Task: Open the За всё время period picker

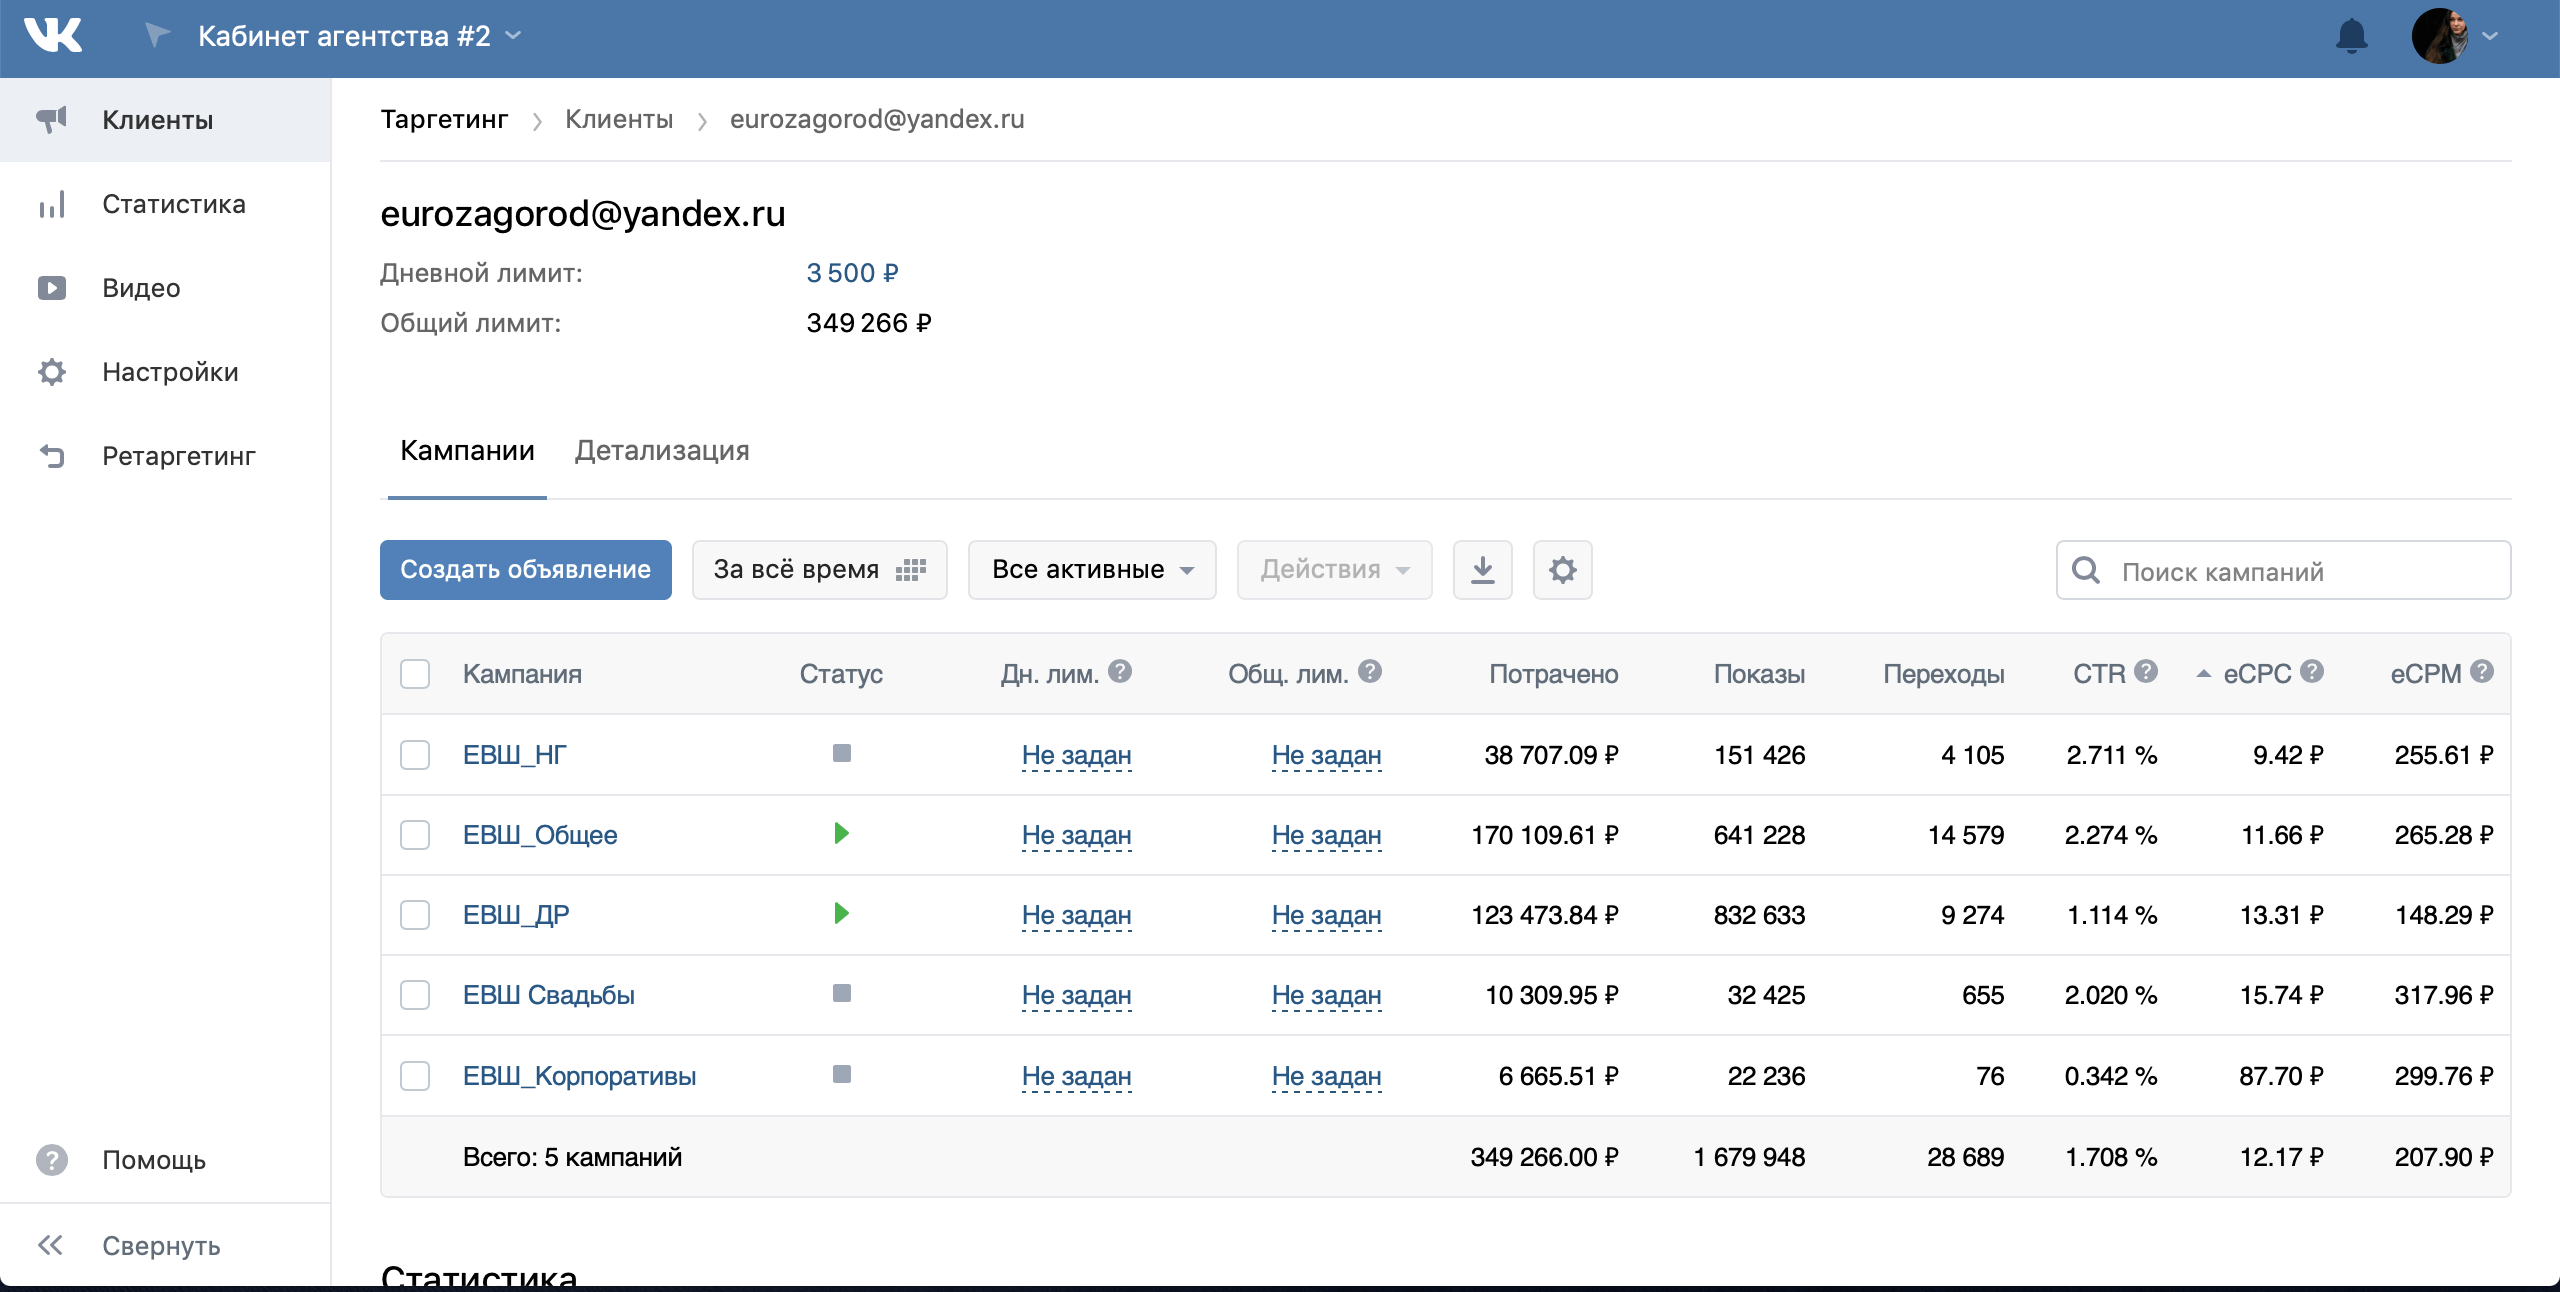Action: pyautogui.click(x=819, y=570)
